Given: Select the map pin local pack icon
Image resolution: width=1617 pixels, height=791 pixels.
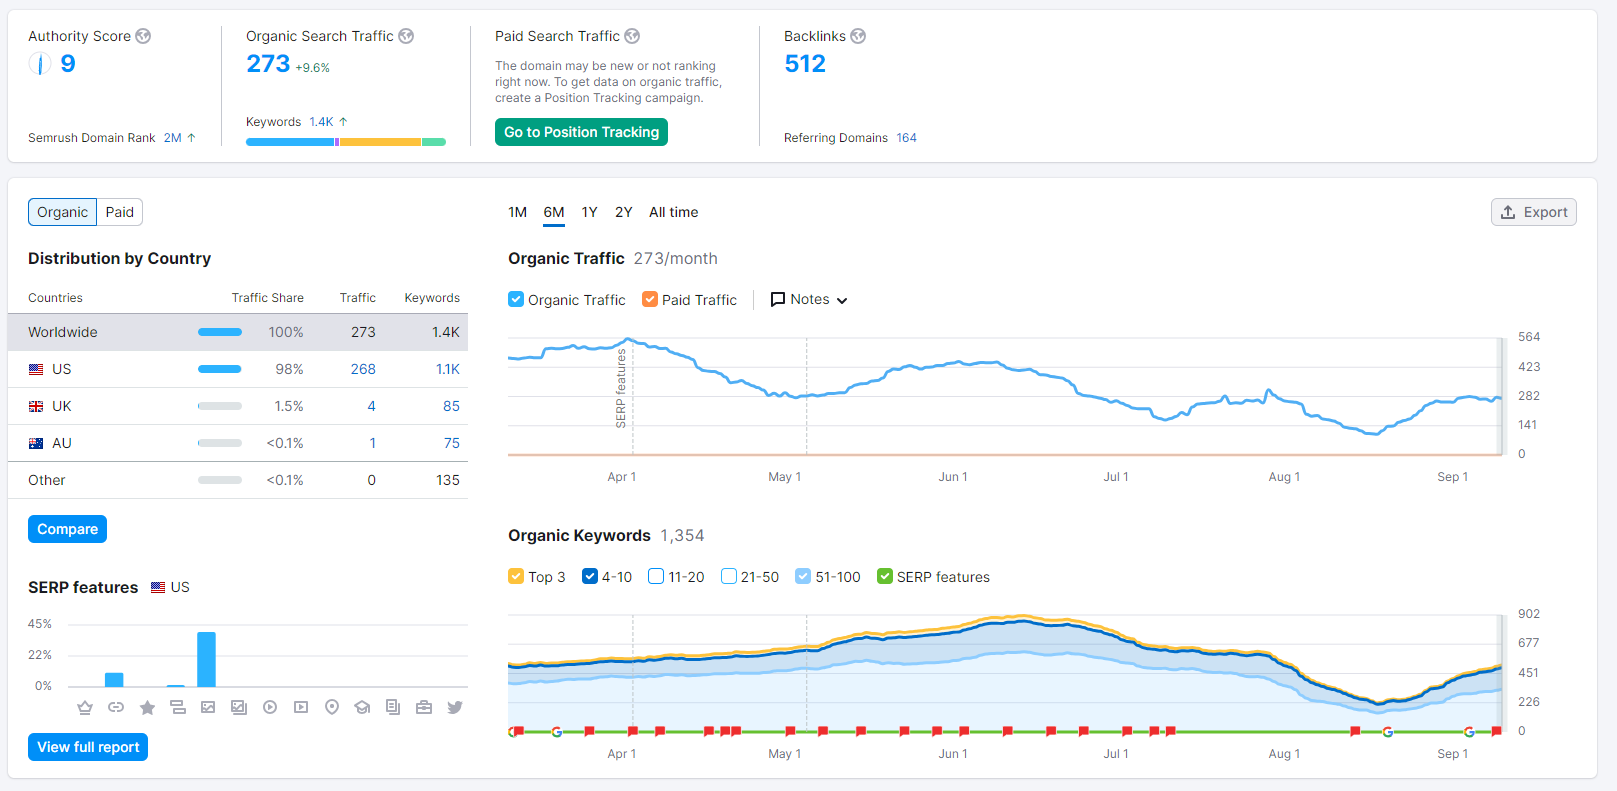Looking at the screenshot, I should [332, 707].
